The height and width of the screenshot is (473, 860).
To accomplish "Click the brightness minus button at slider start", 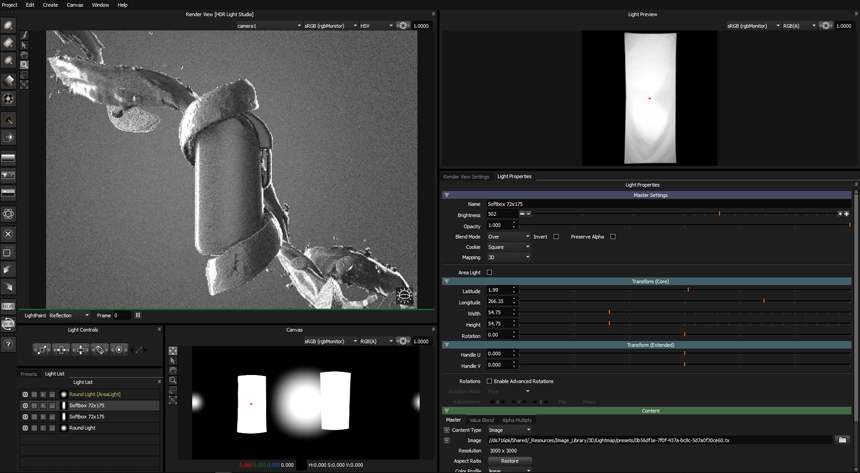I will (522, 213).
